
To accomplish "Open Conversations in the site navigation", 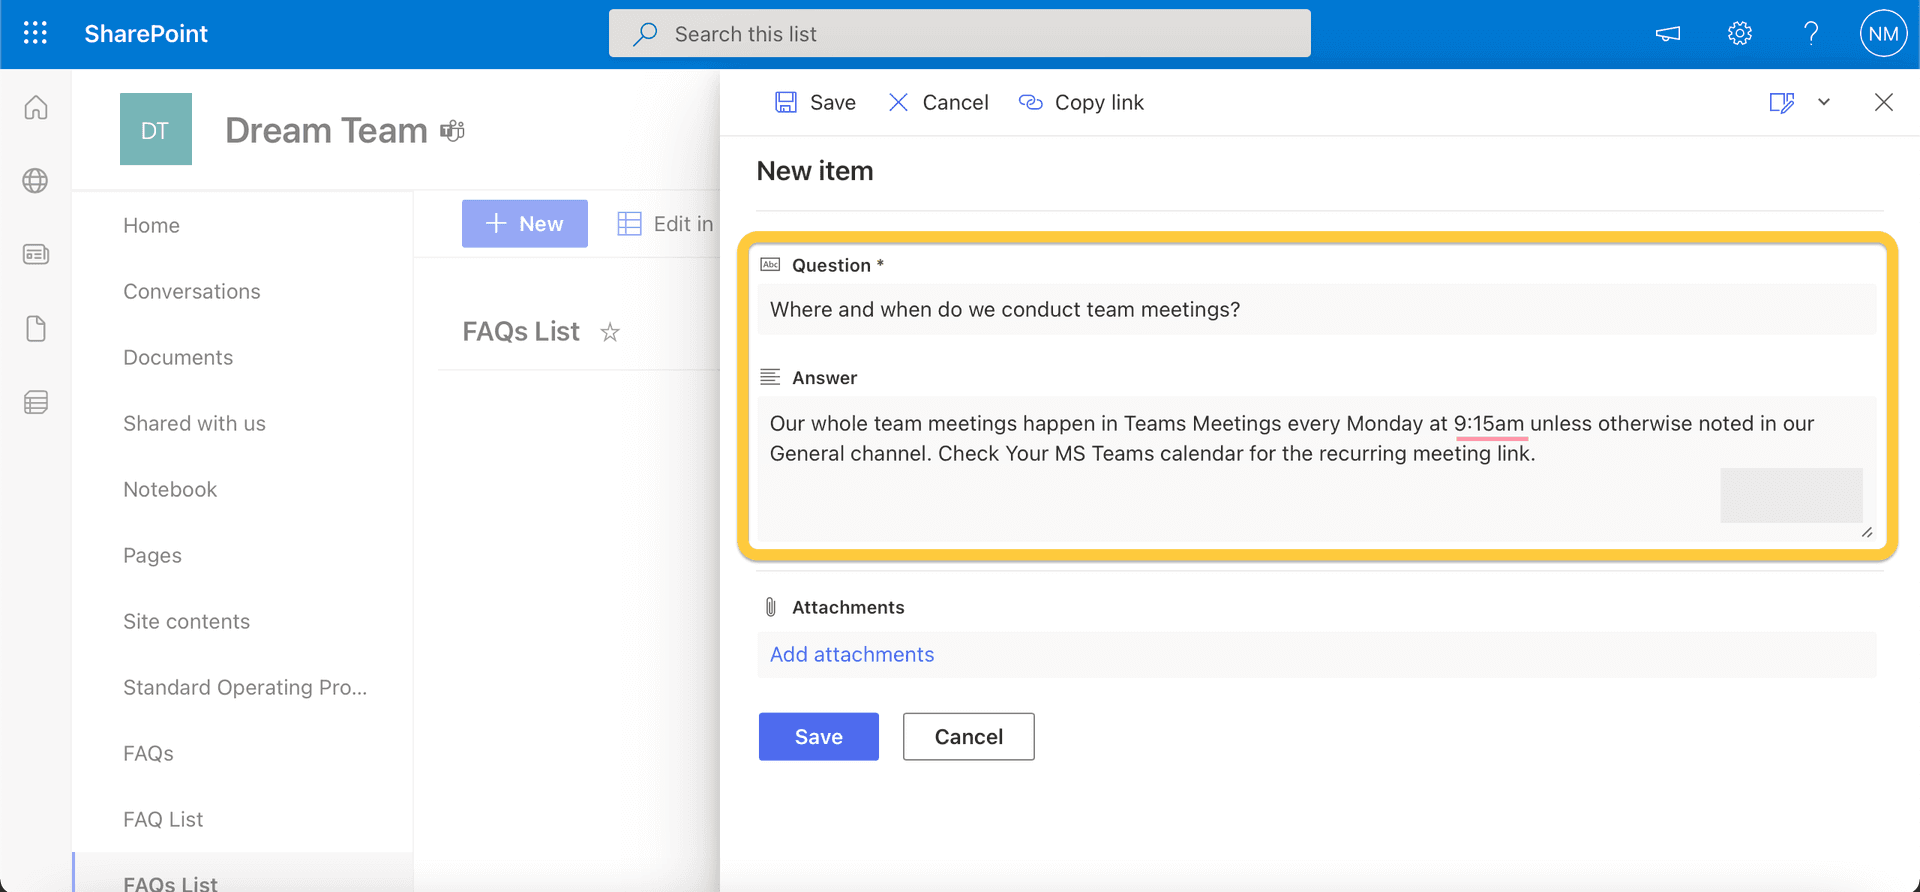I will click(191, 291).
